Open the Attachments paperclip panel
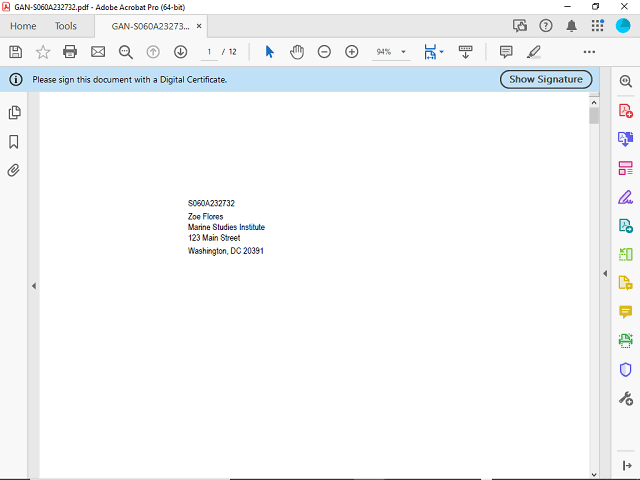The height and width of the screenshot is (480, 640). tap(13, 170)
